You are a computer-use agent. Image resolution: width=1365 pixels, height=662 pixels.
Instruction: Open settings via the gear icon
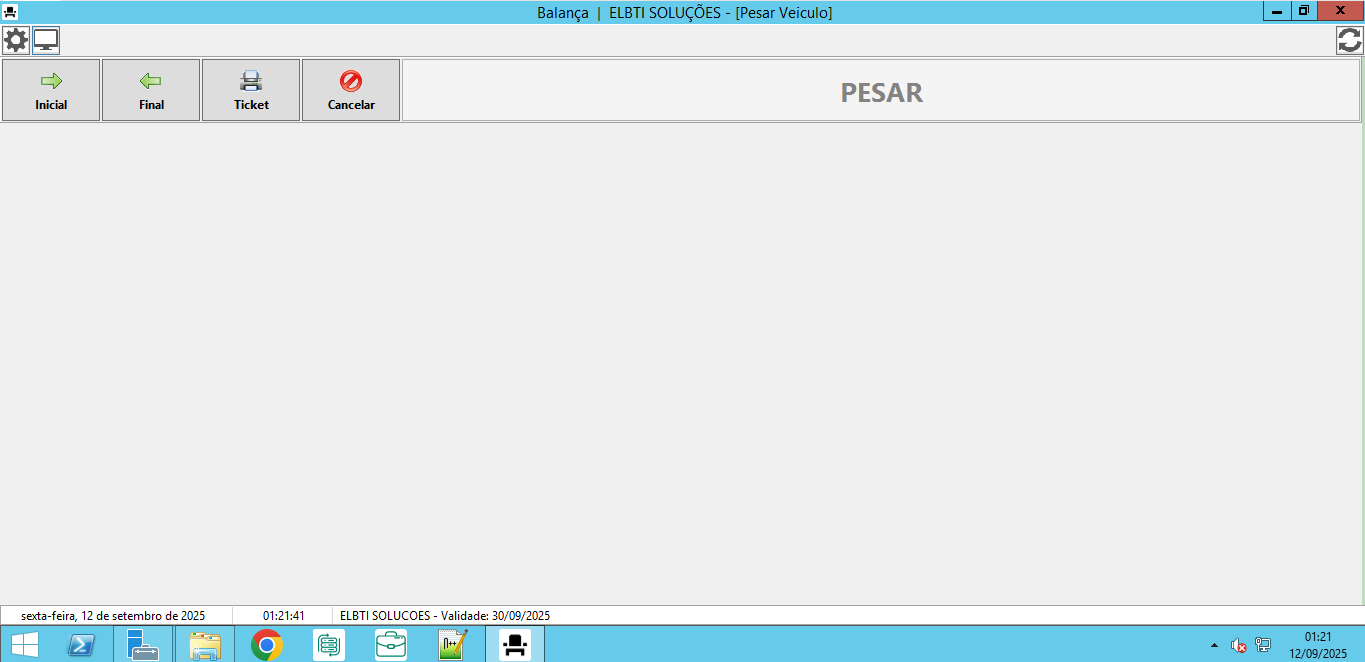(16, 41)
